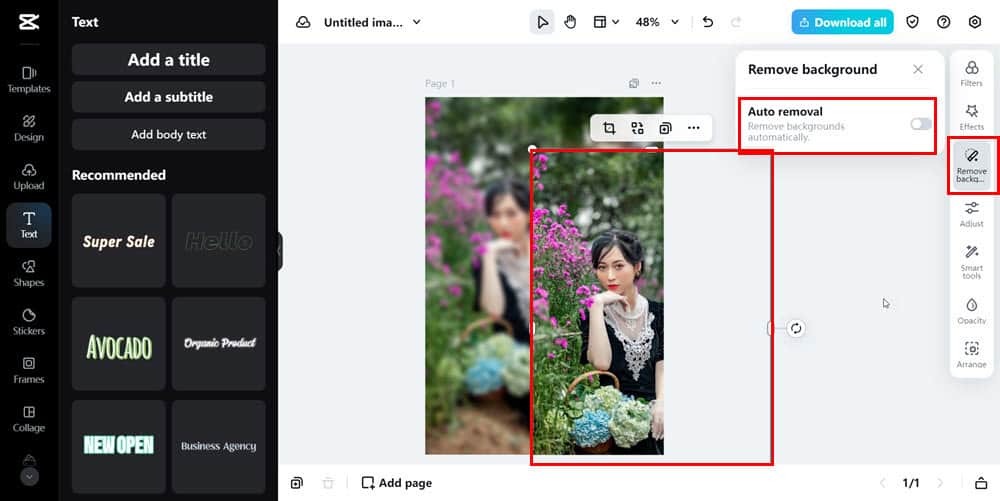The height and width of the screenshot is (501, 1000).
Task: Open the Shapes sidebar panel
Action: click(x=29, y=273)
